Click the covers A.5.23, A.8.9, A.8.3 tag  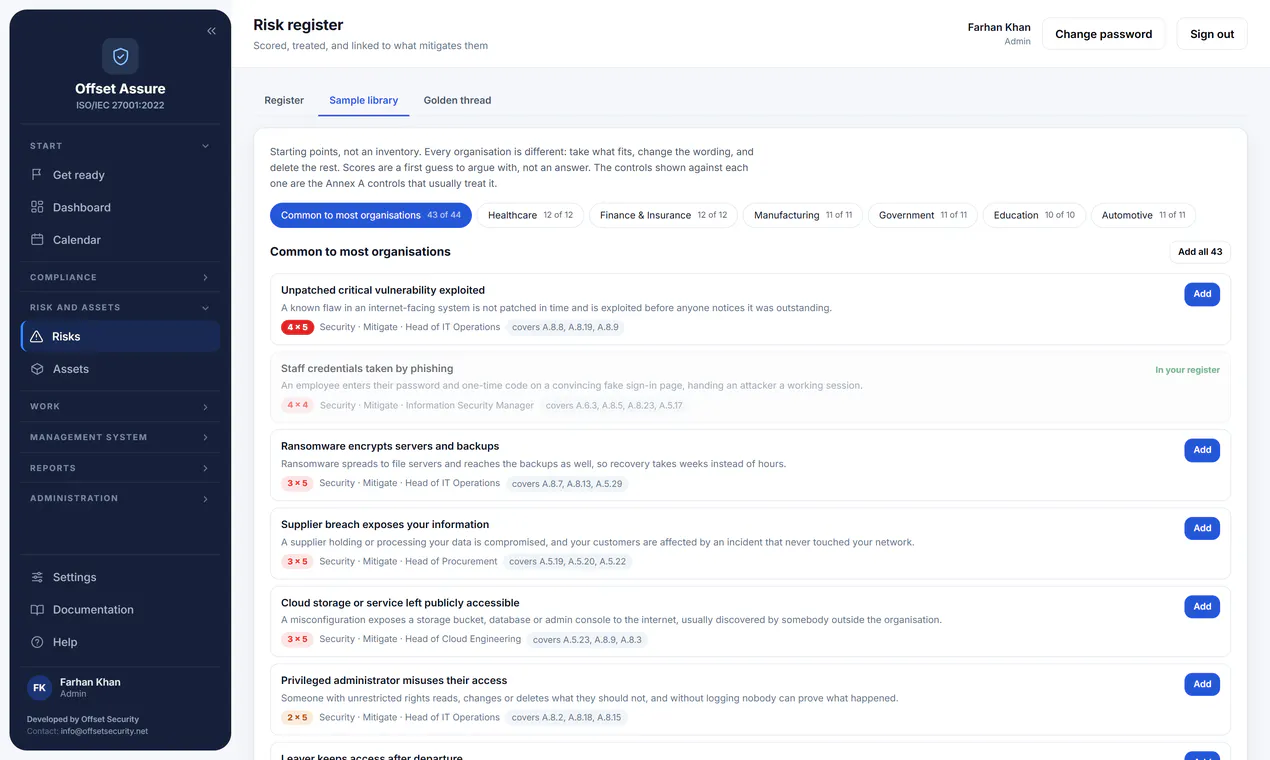(587, 639)
